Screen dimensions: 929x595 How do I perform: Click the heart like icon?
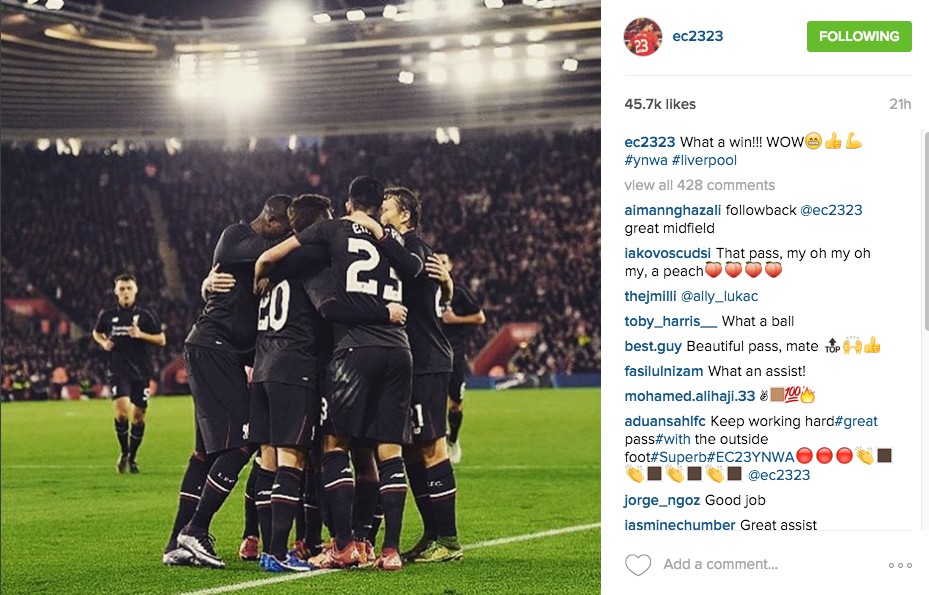[x=638, y=564]
